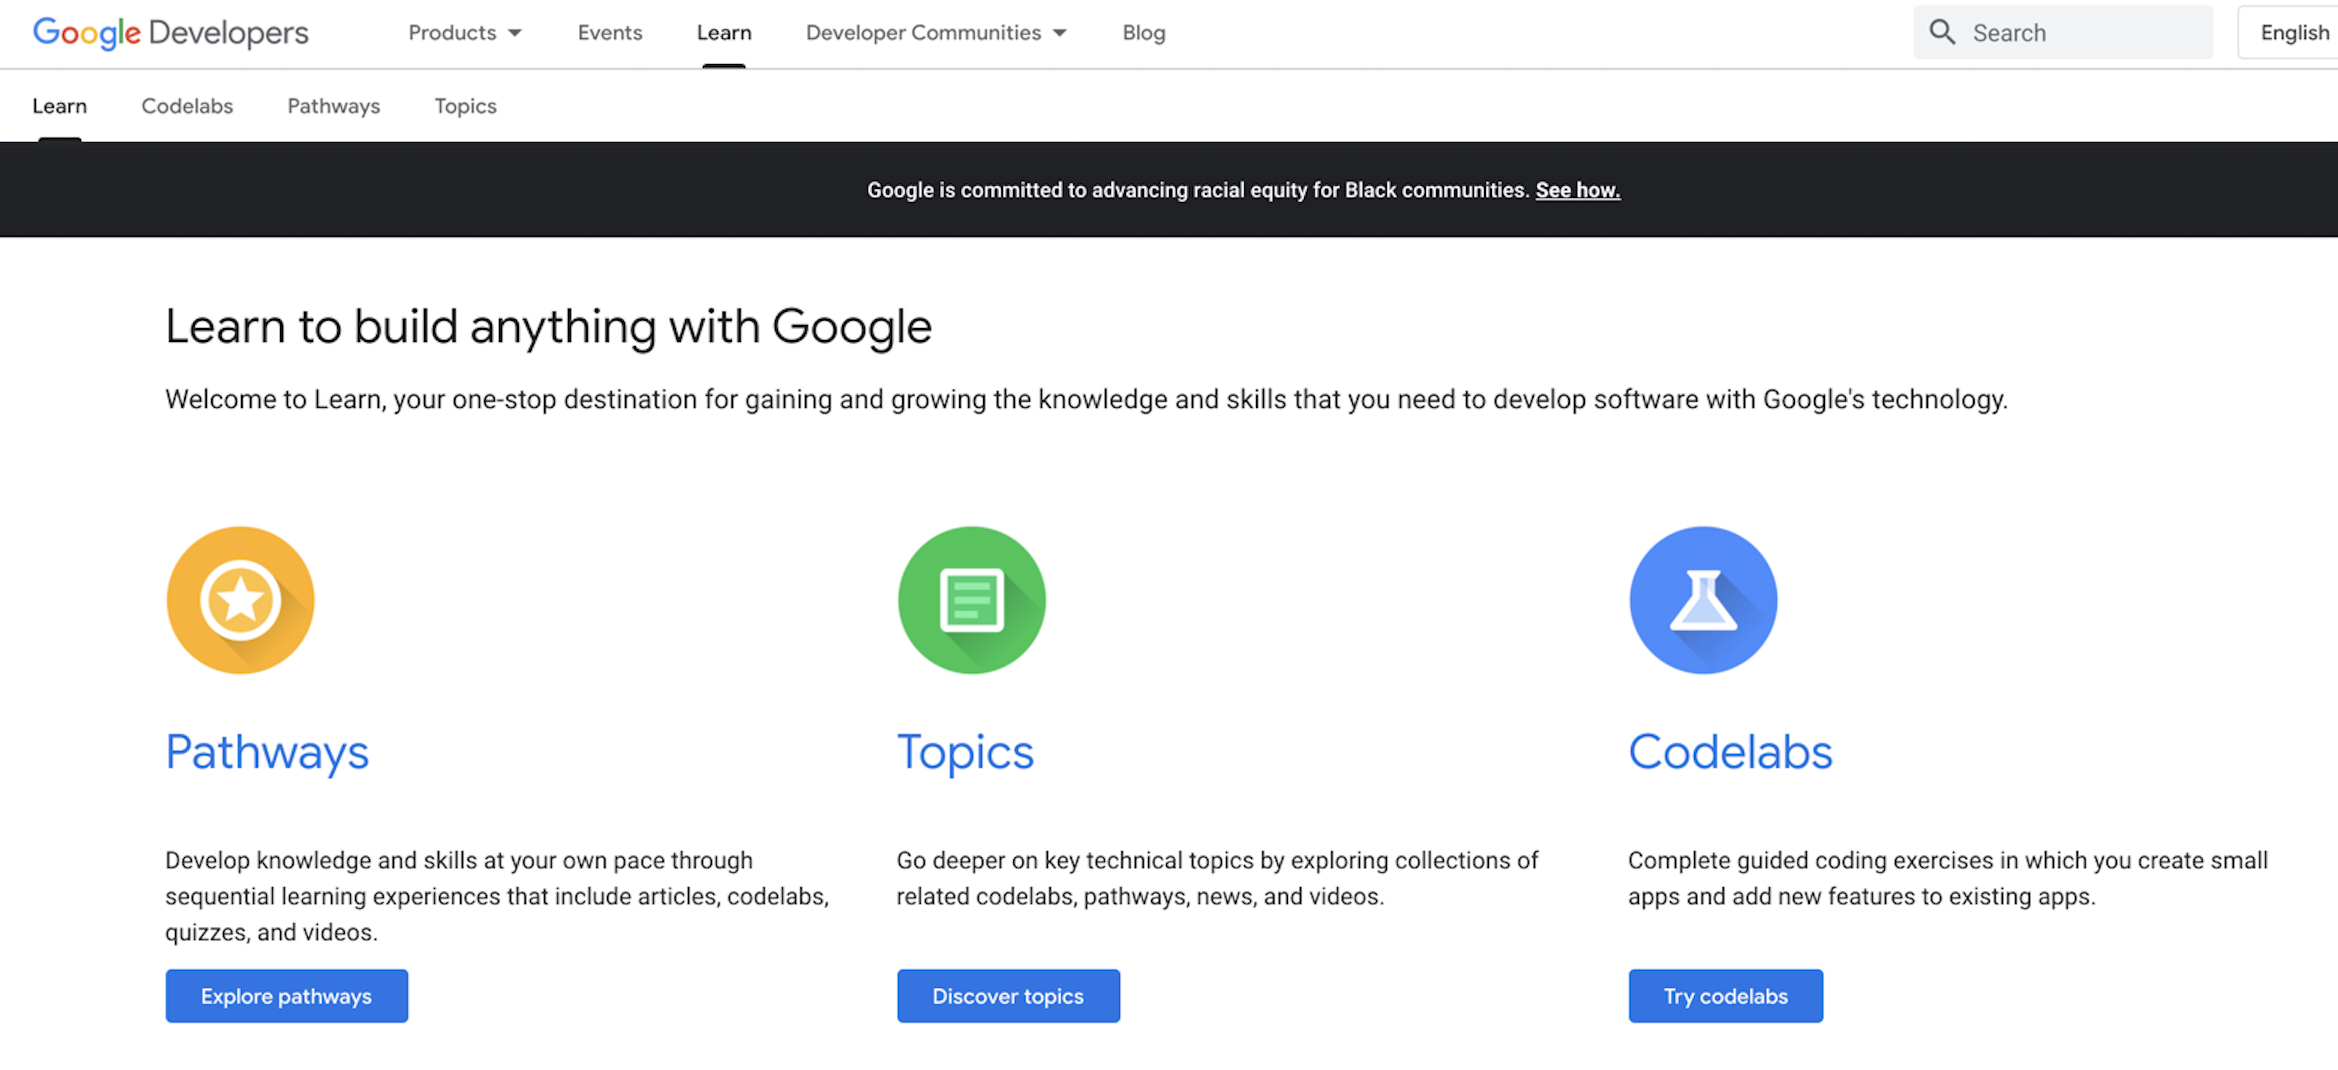Expand the Products dropdown menu
The width and height of the screenshot is (2338, 1070).
pos(464,33)
